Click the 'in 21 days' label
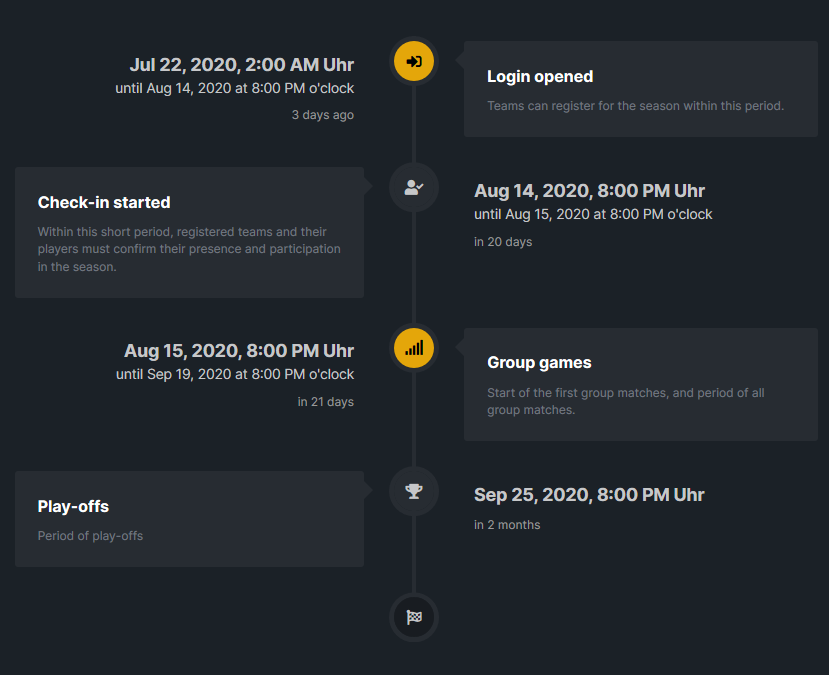The height and width of the screenshot is (675, 829). [x=326, y=402]
